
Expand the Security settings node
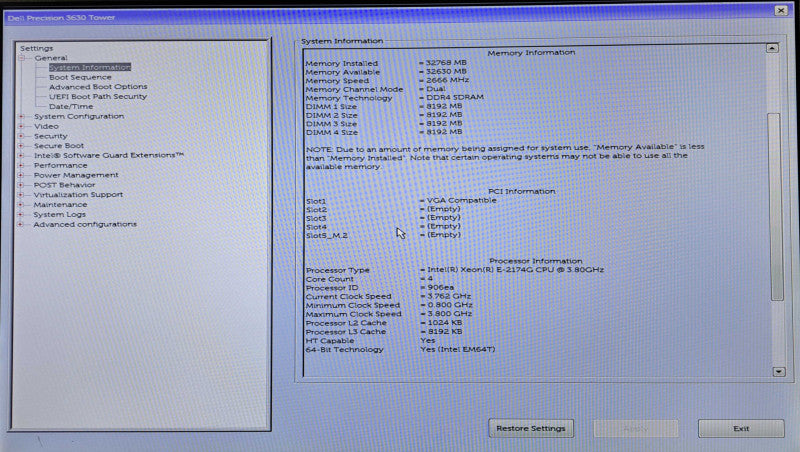[x=21, y=136]
